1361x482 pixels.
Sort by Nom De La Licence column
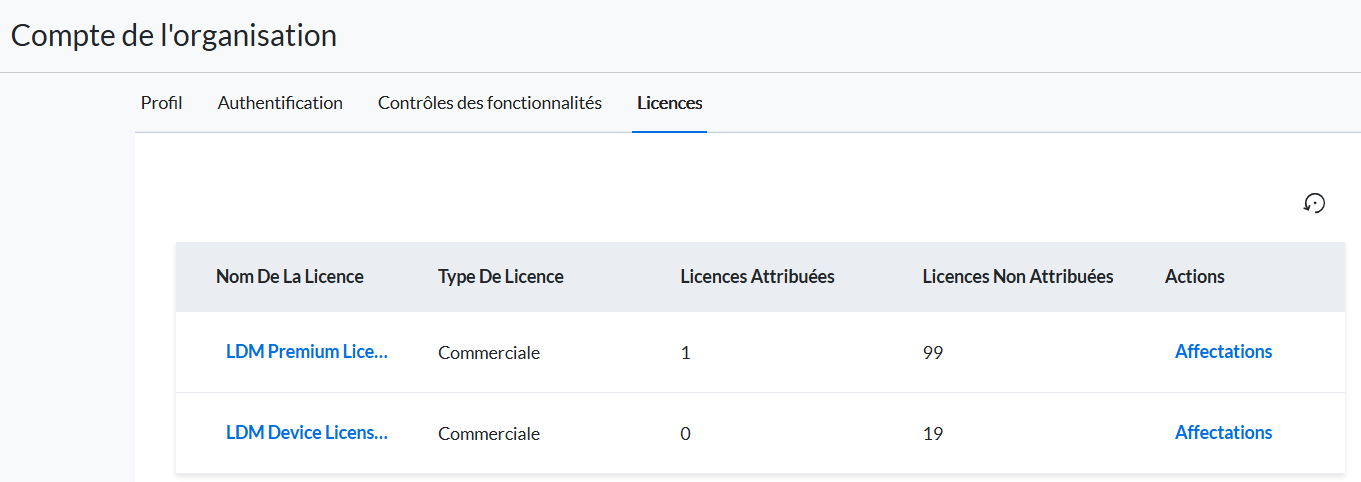coord(290,277)
